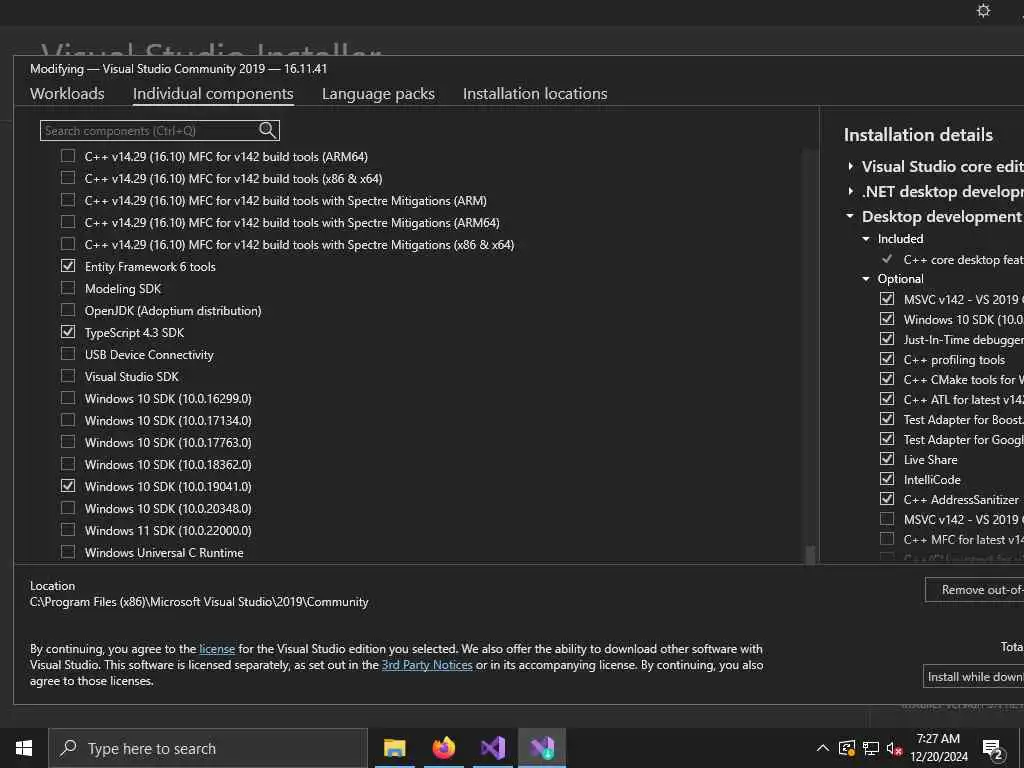The height and width of the screenshot is (768, 1024).
Task: Switch to Visual Studio Installer taskbar icon
Action: (x=542, y=748)
